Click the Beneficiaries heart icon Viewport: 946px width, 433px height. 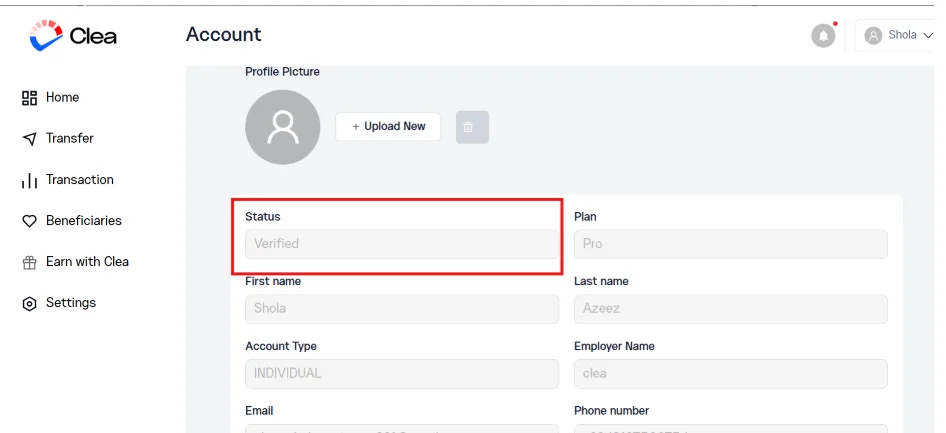pyautogui.click(x=29, y=221)
